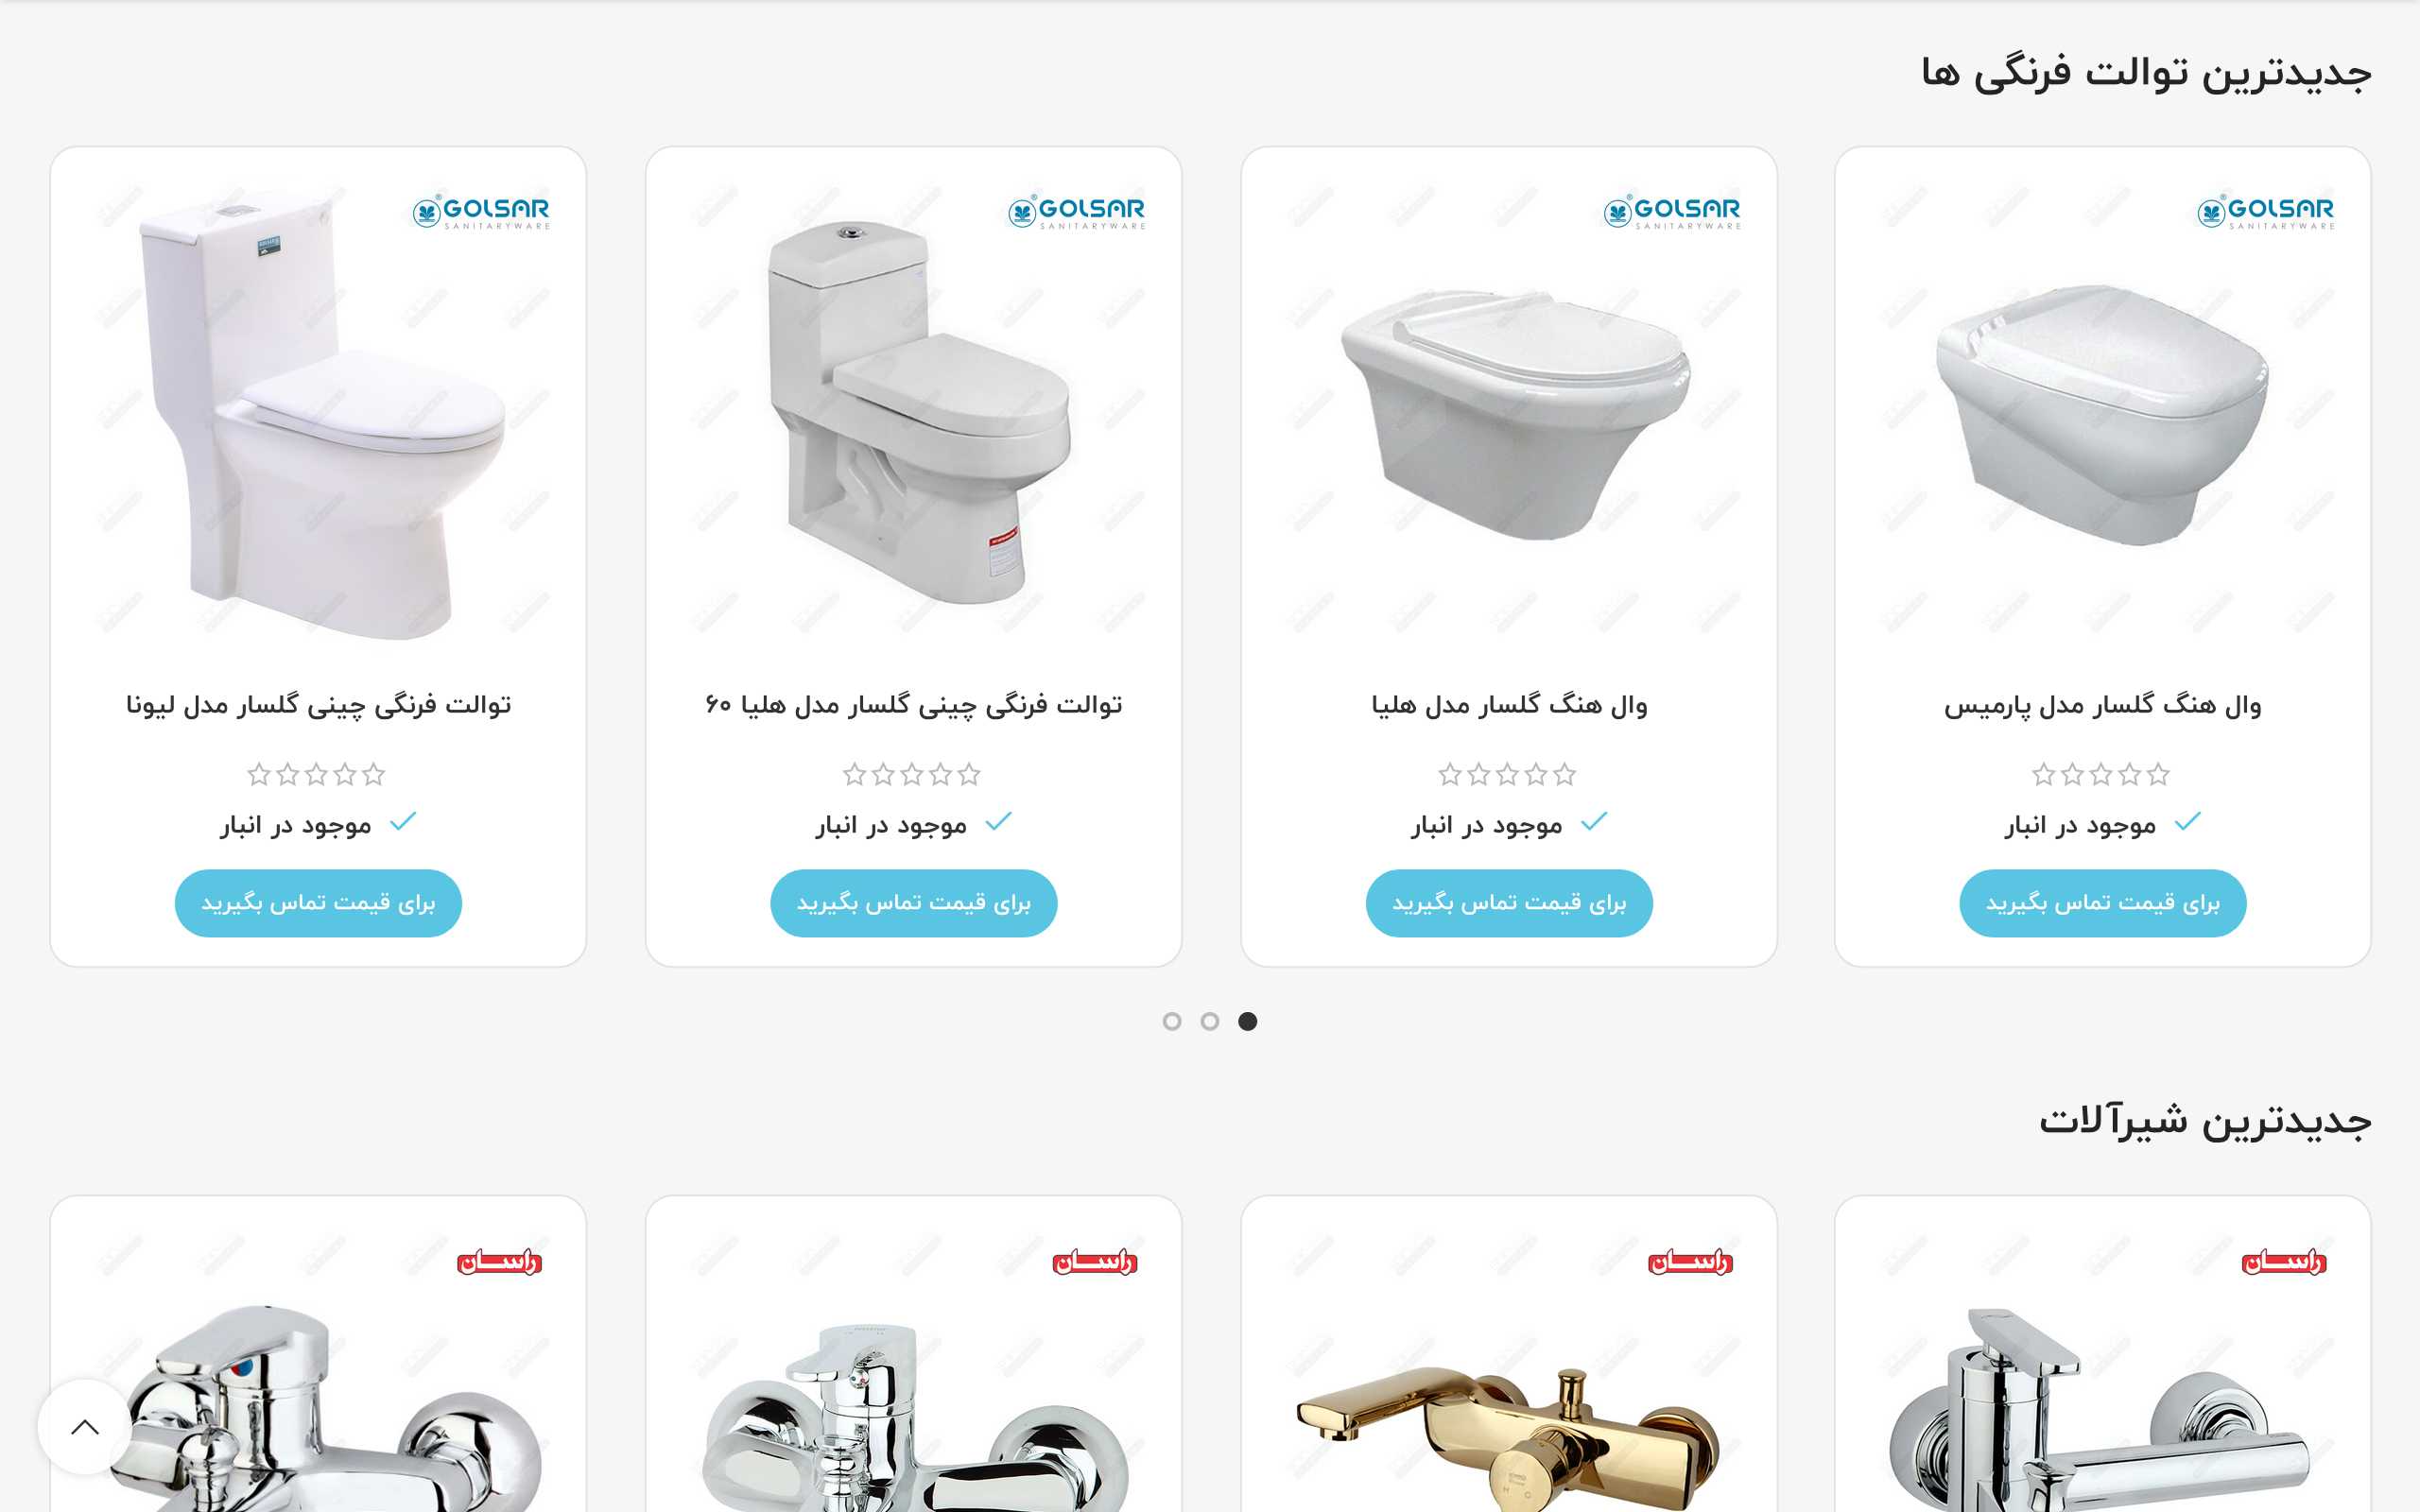Click the star rating of وال هنگ پارمیس
The image size is (2420, 1512).
[x=2101, y=774]
